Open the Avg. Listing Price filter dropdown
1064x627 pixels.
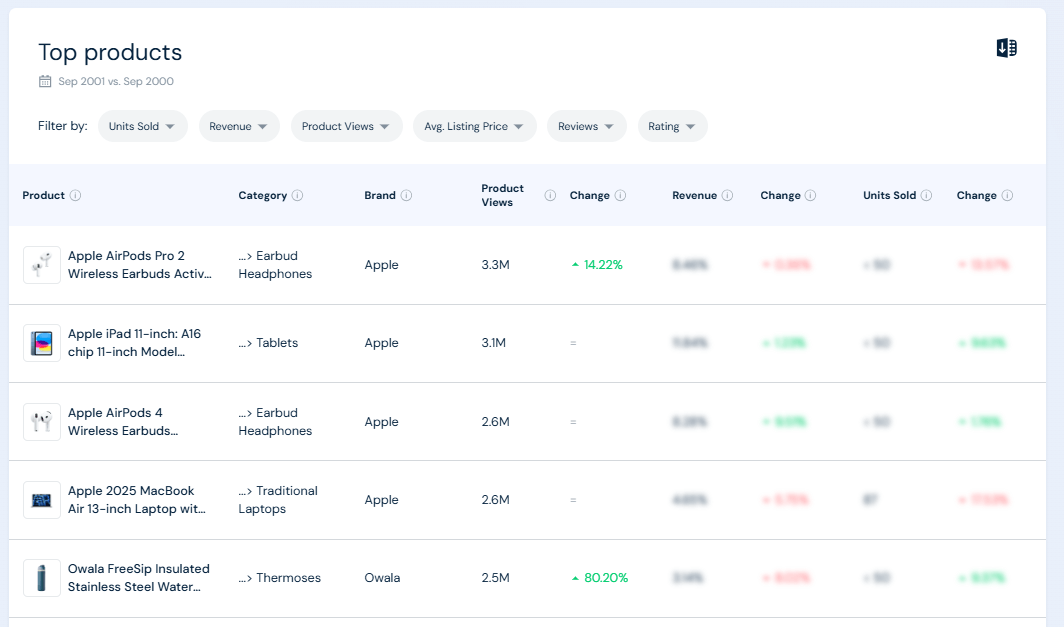click(x=474, y=126)
